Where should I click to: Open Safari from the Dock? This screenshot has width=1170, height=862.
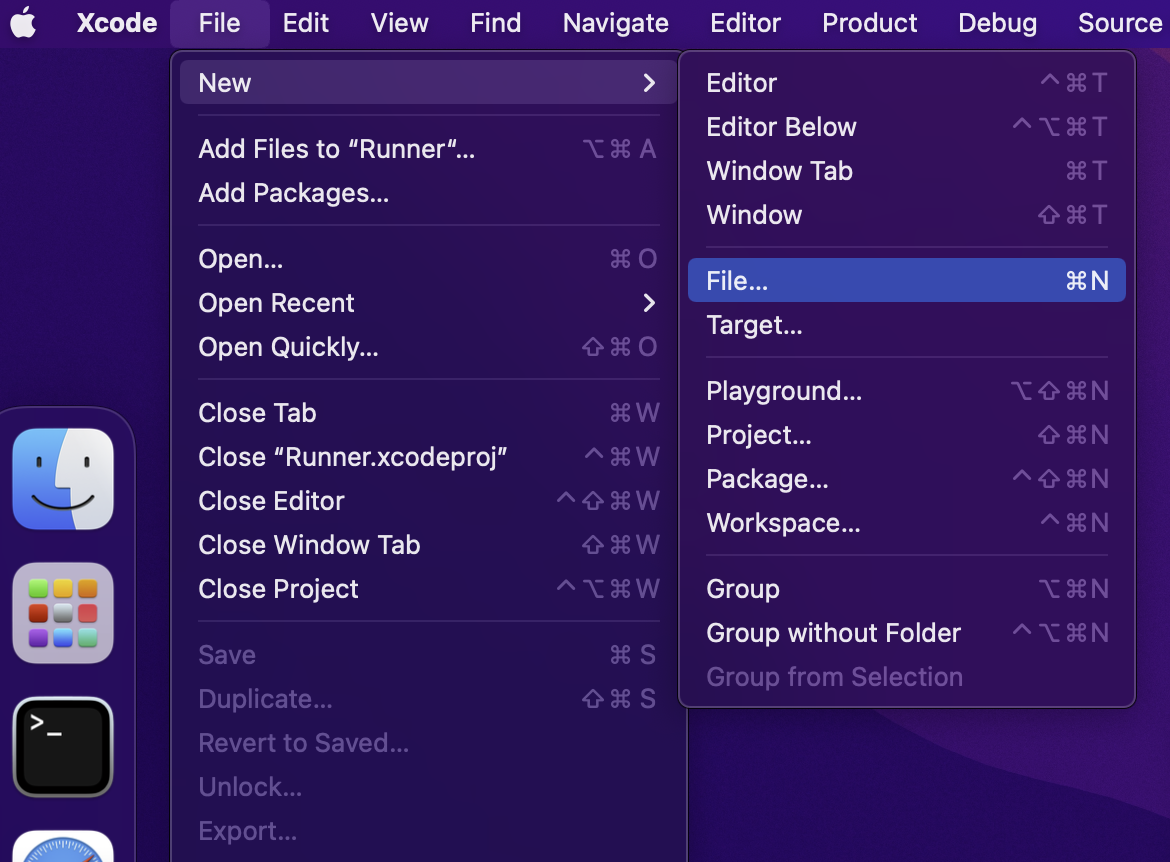(x=63, y=846)
